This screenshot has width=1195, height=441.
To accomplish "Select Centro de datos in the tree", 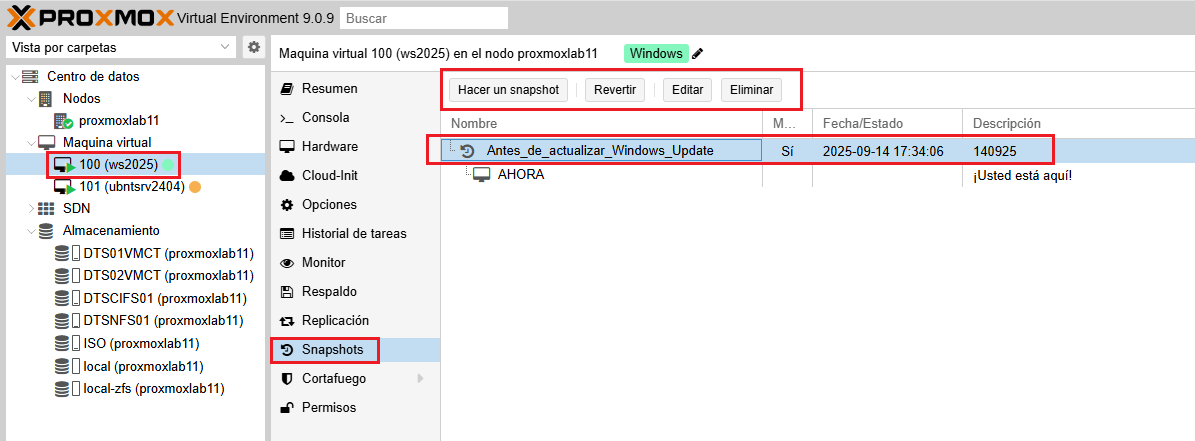I will tap(93, 77).
